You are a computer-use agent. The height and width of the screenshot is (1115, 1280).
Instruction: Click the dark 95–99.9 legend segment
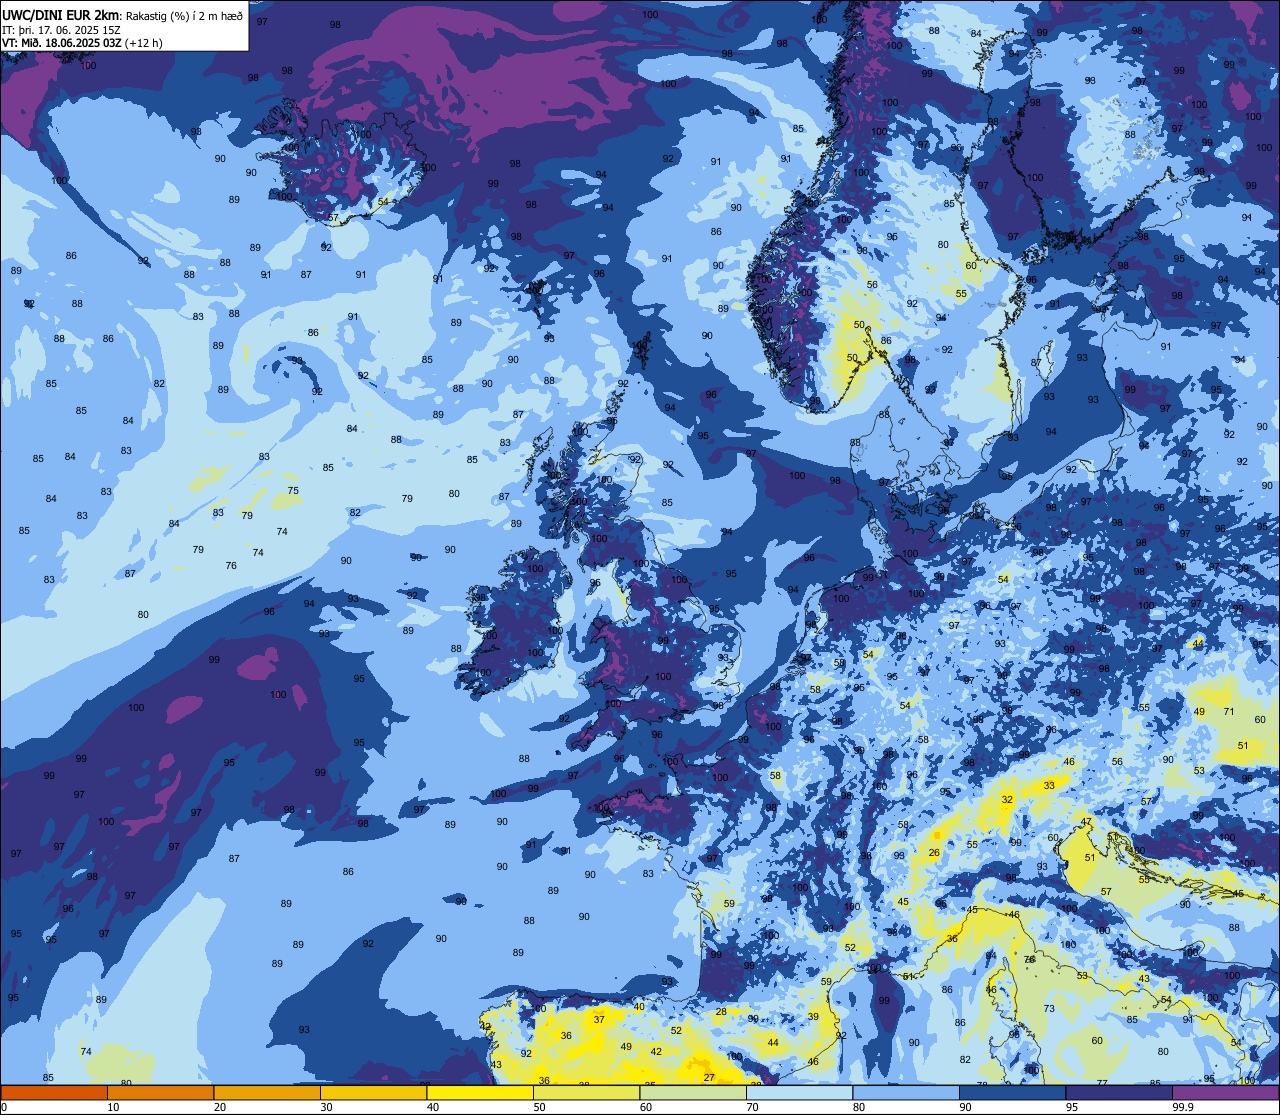tap(1119, 1092)
